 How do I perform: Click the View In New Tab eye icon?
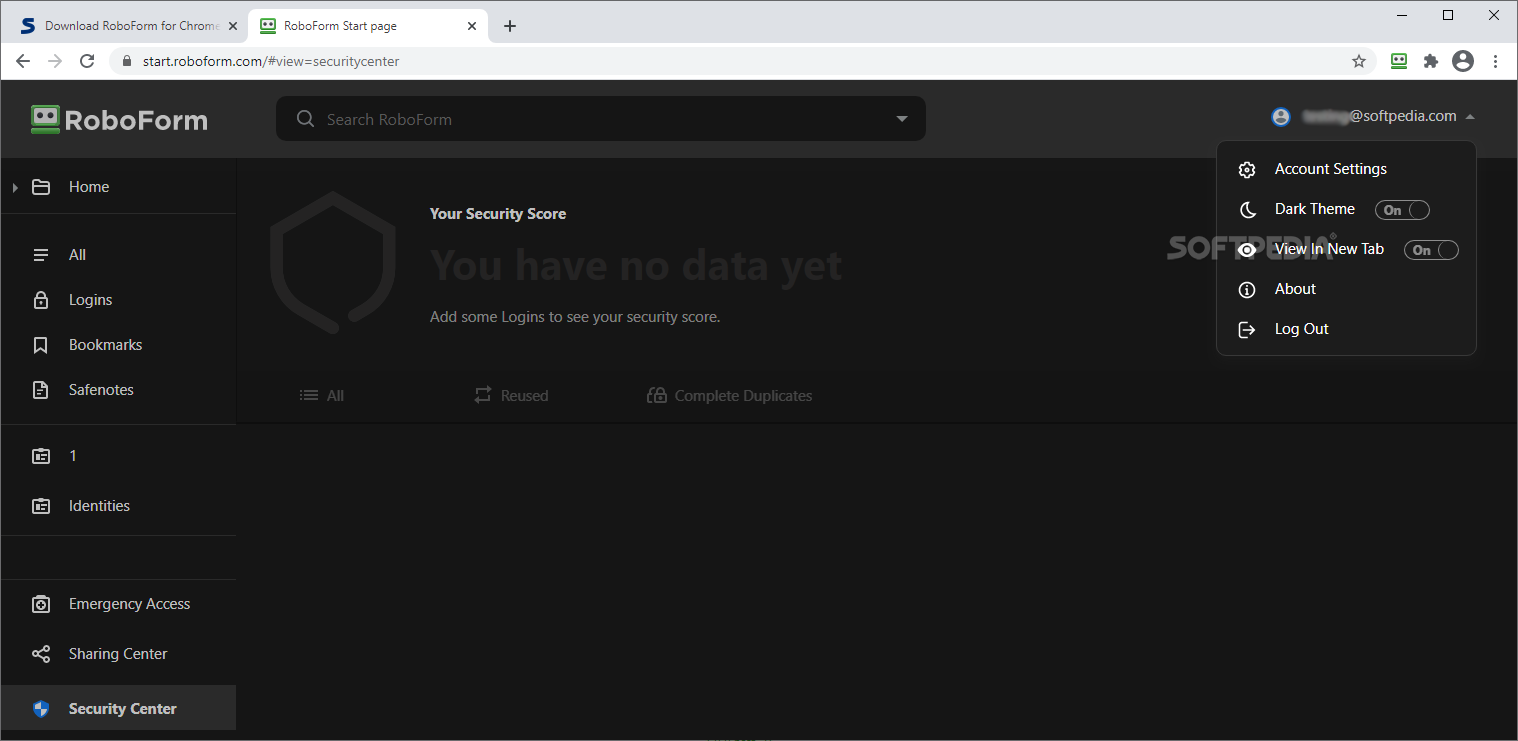pyautogui.click(x=1247, y=250)
